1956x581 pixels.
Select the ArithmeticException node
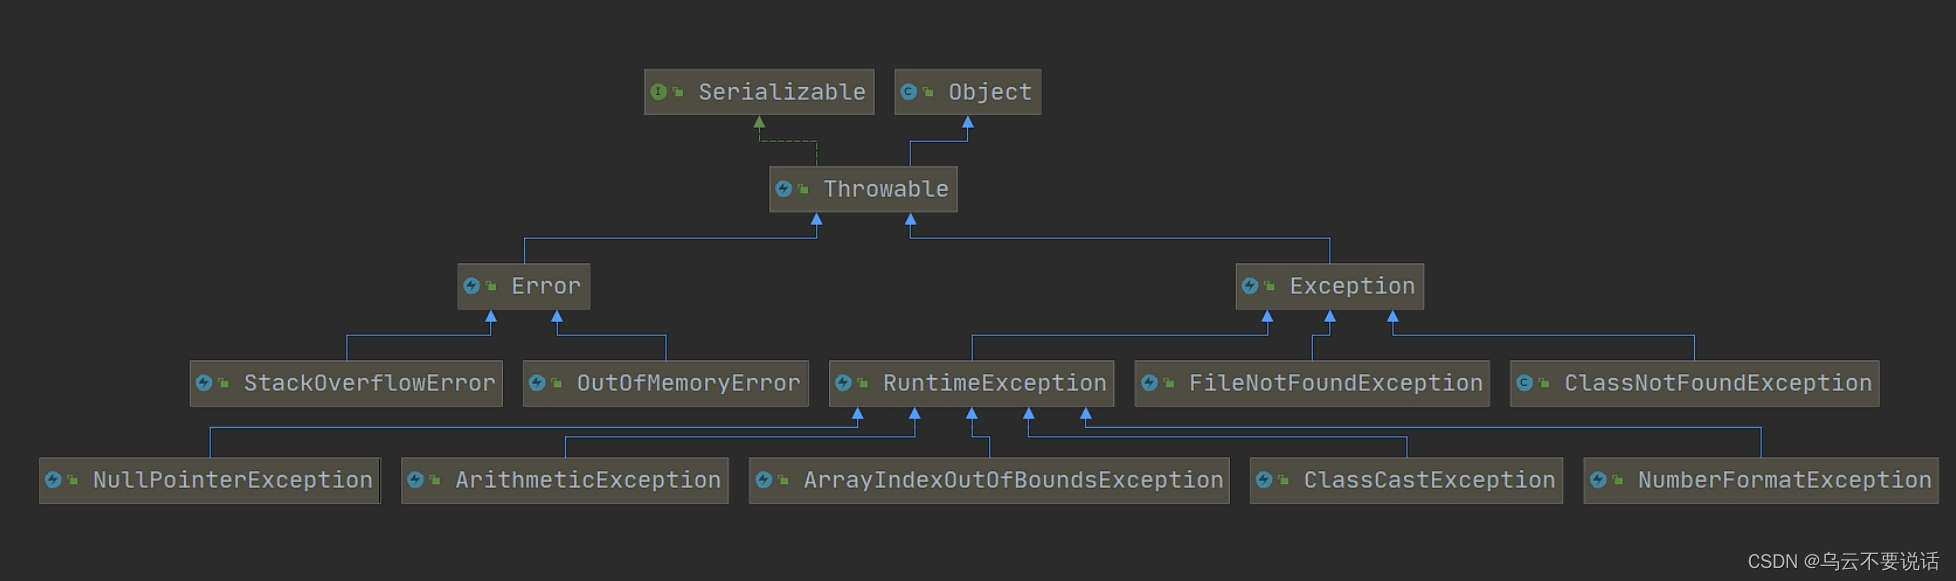coord(565,480)
